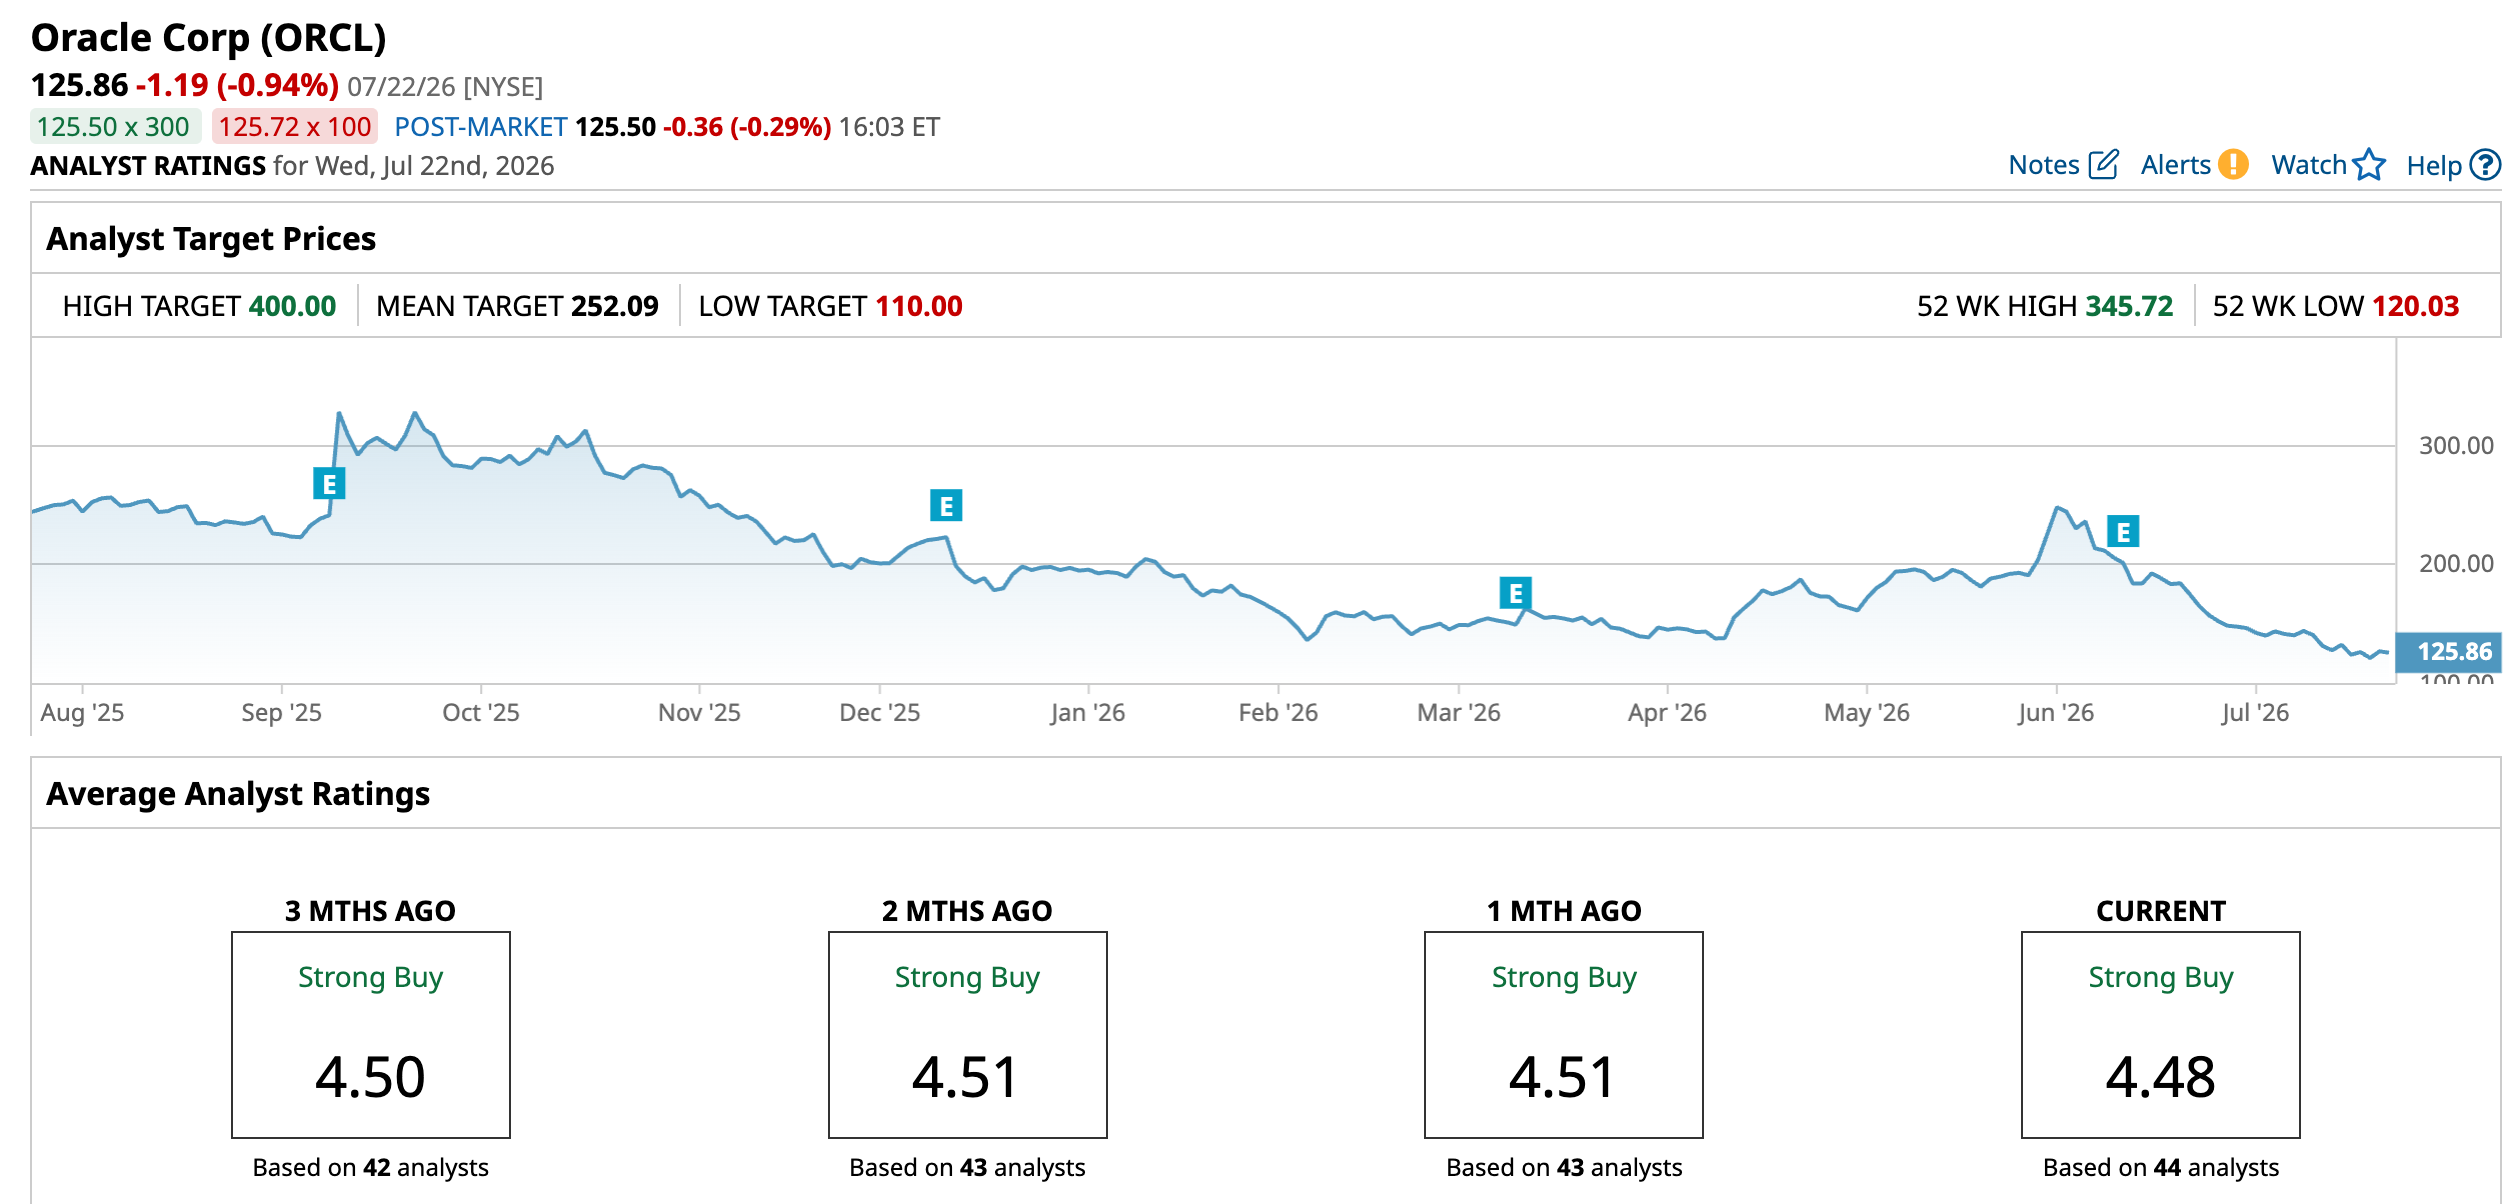Image resolution: width=2514 pixels, height=1204 pixels.
Task: Click the Help link
Action: coord(2433,166)
